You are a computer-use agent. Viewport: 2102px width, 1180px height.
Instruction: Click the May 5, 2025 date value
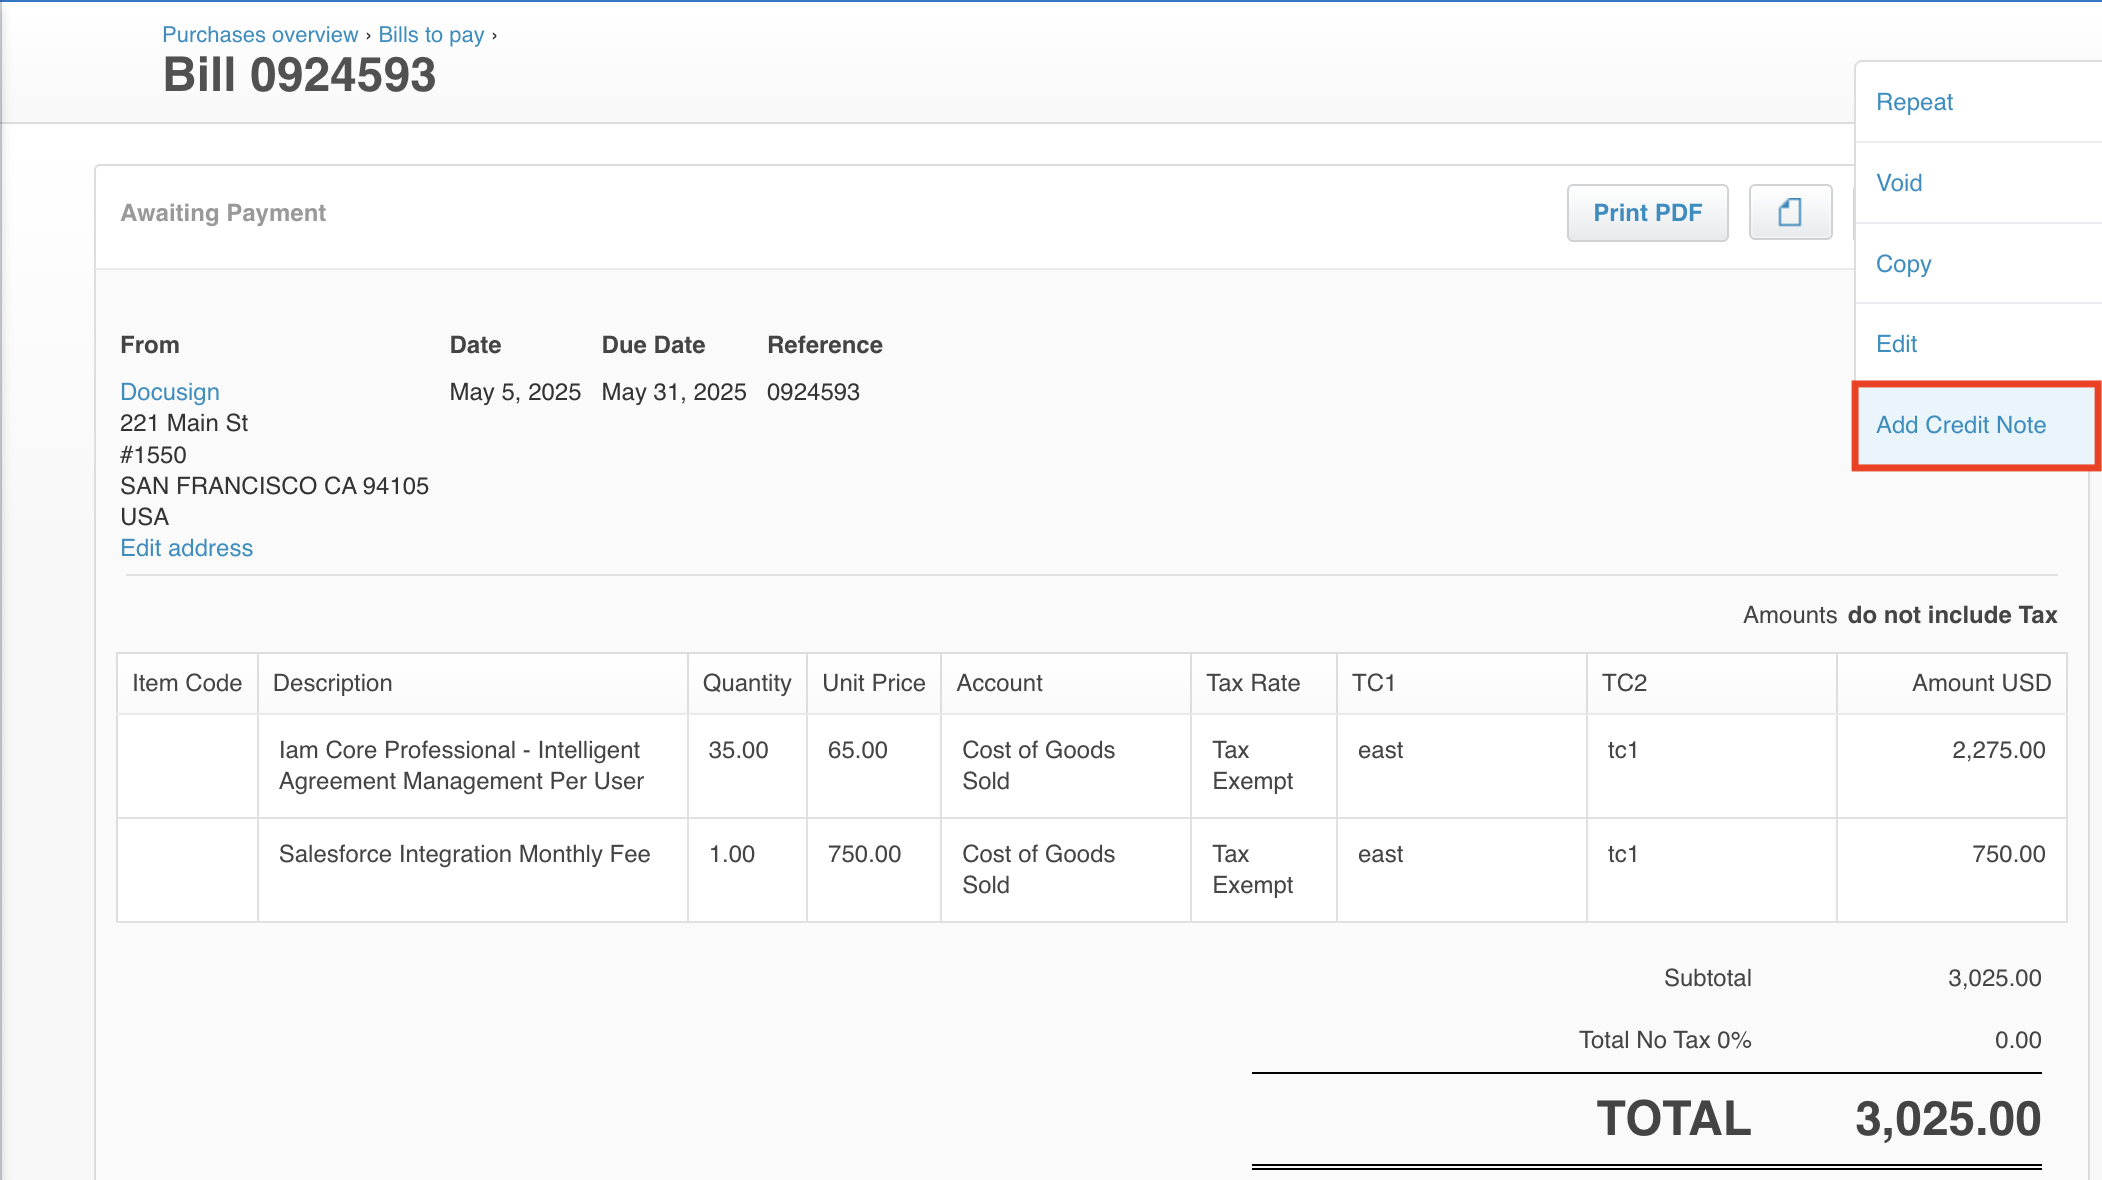coord(515,392)
